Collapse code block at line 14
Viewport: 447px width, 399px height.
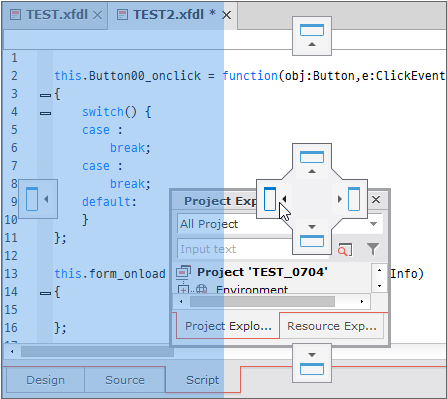(x=45, y=293)
